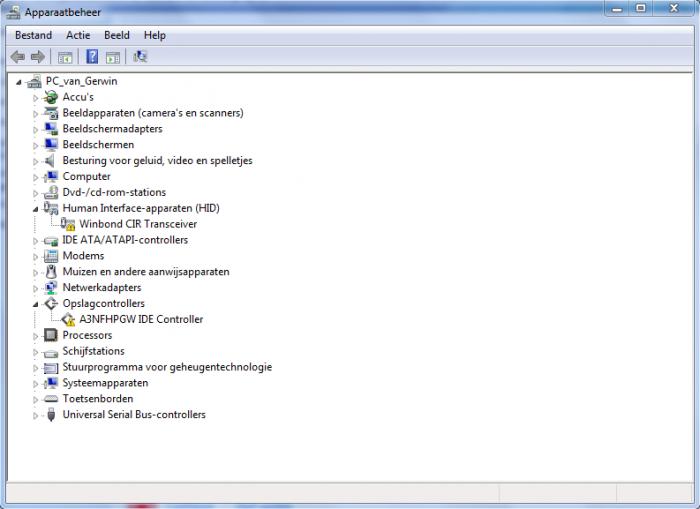Select Toetsenborden label
This screenshot has height=509, width=700.
[98, 399]
